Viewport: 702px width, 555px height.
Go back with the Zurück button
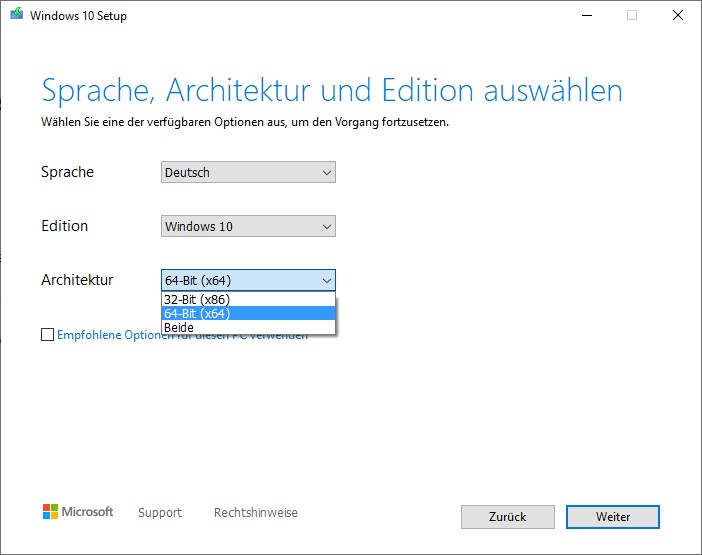pyautogui.click(x=508, y=517)
